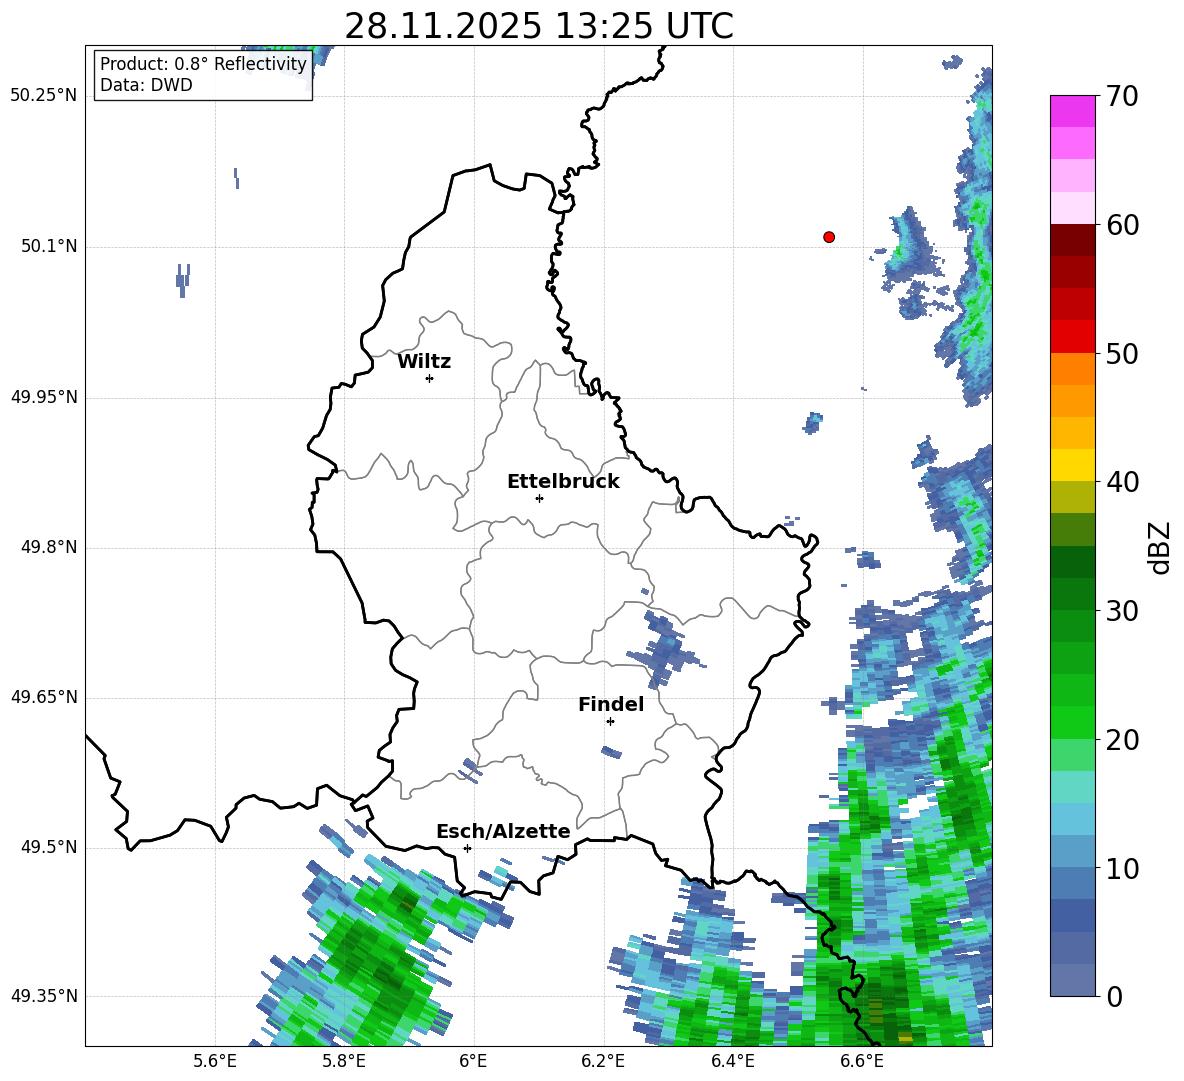
Task: Click the Wiltz station cross marker
Action: coord(429,378)
